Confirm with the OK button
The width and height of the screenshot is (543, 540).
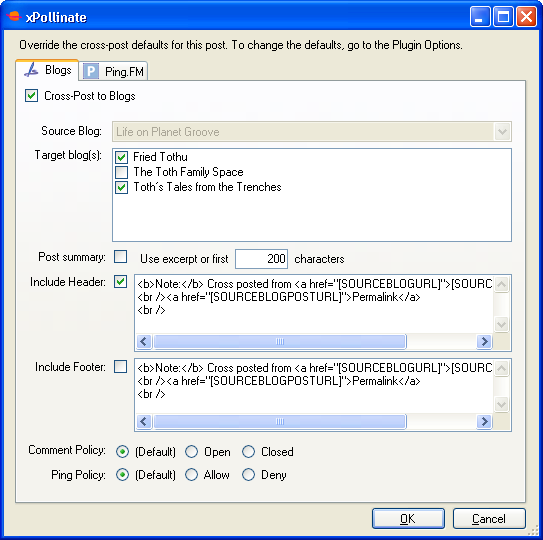coord(408,519)
